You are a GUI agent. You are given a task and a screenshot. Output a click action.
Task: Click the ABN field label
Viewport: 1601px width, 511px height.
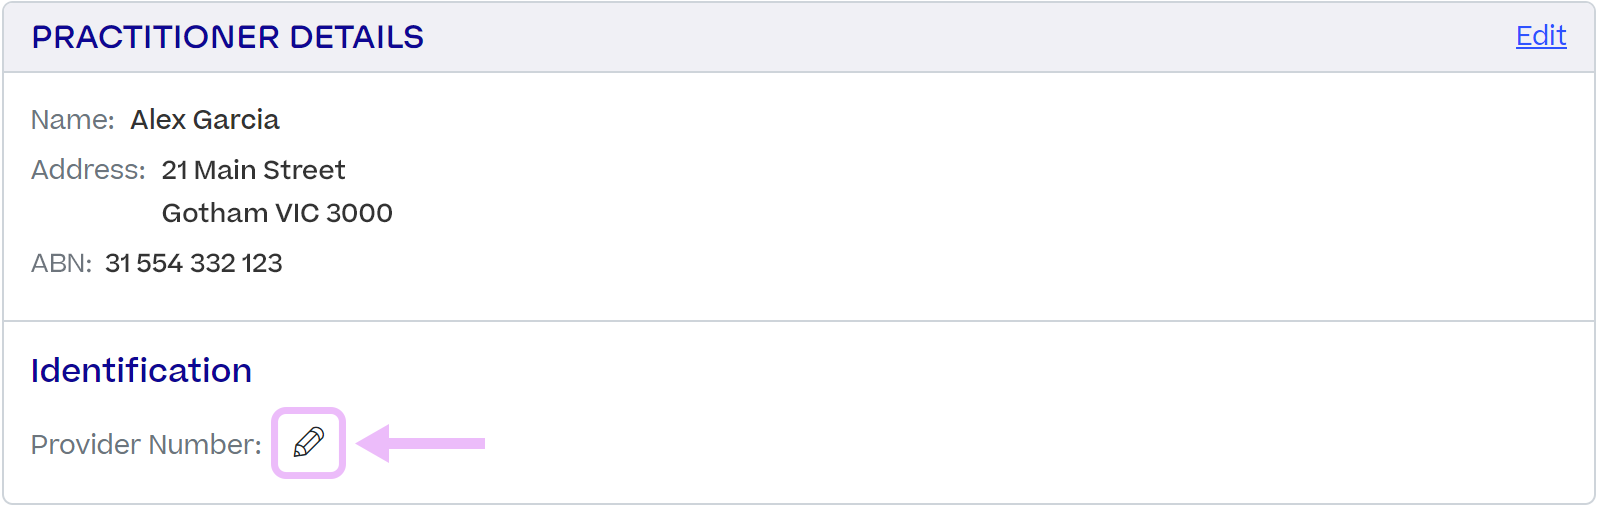pyautogui.click(x=61, y=263)
